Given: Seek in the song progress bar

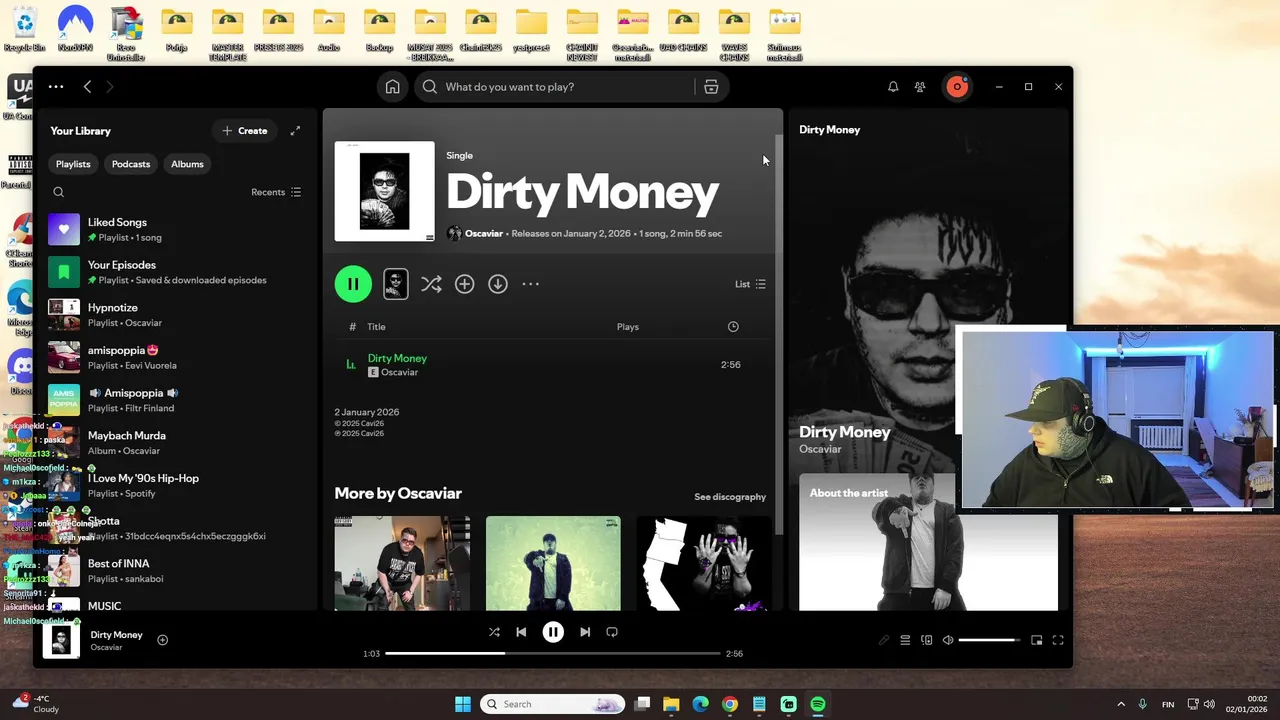Looking at the screenshot, I should tap(553, 653).
